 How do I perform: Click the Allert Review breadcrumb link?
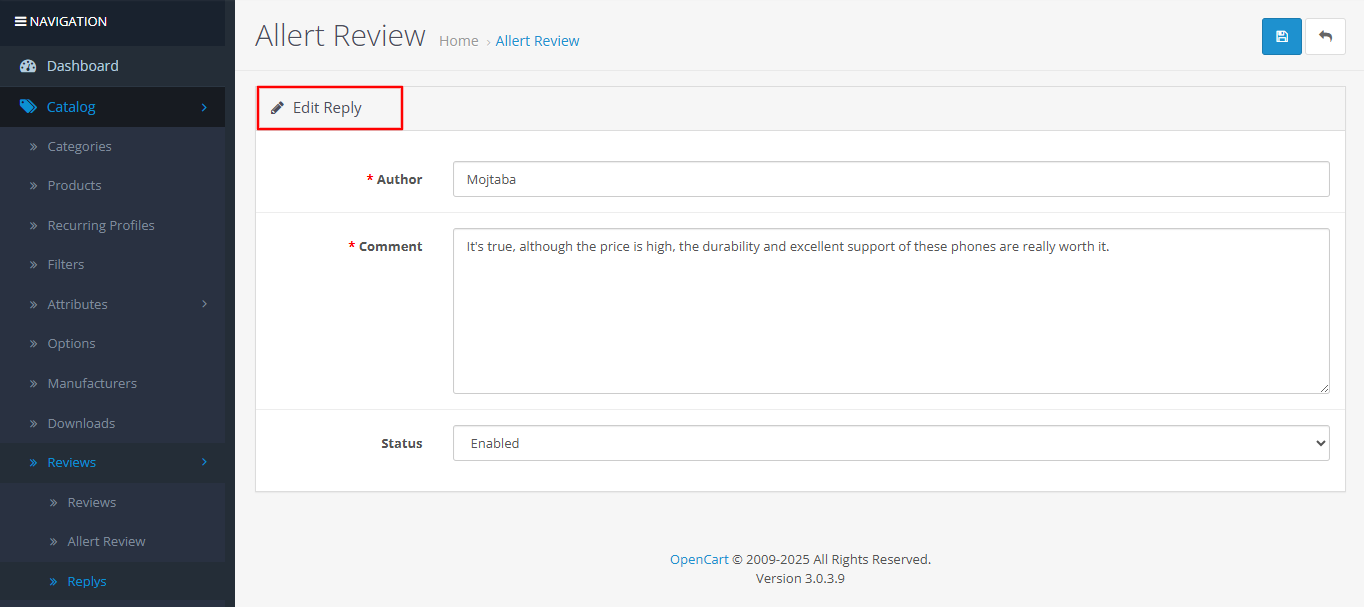pyautogui.click(x=537, y=41)
